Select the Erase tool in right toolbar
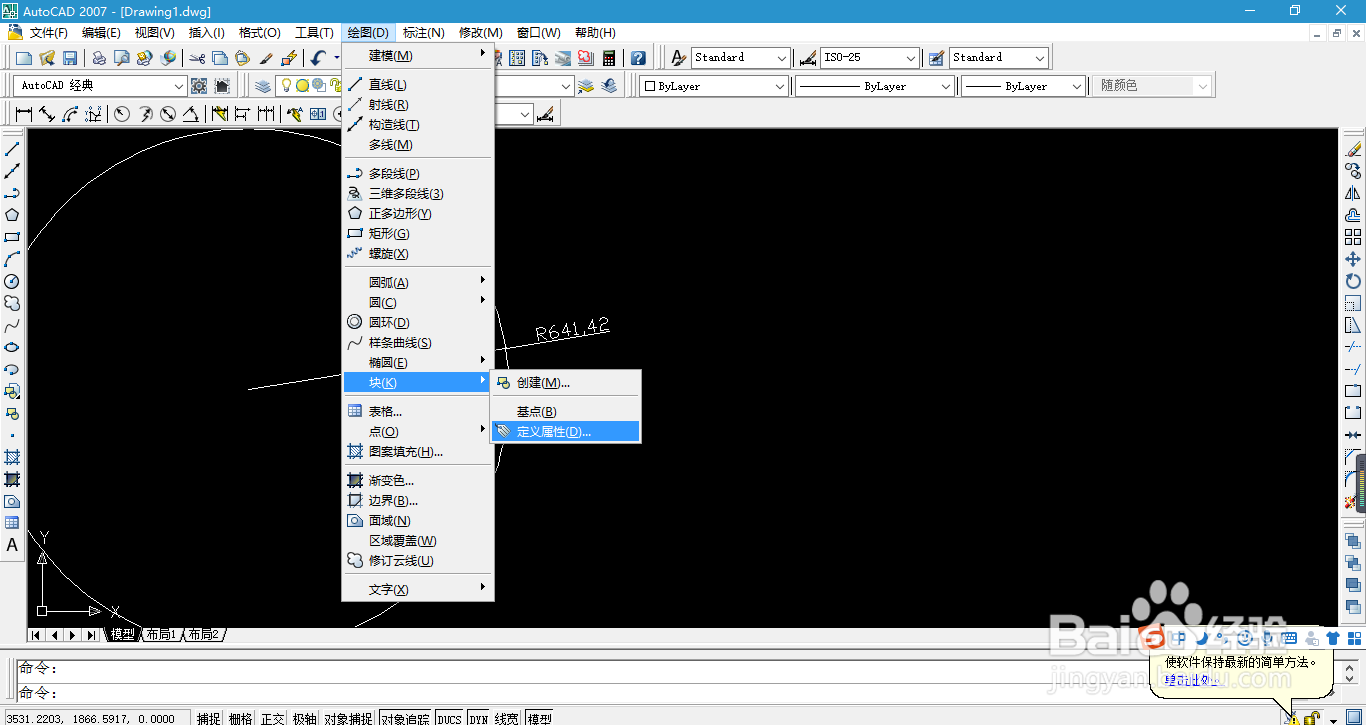The width and height of the screenshot is (1366, 725). 1353,149
